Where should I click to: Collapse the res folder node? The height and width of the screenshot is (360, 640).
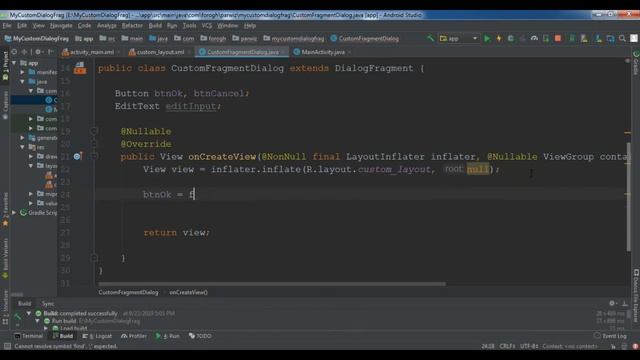[x=22, y=147]
